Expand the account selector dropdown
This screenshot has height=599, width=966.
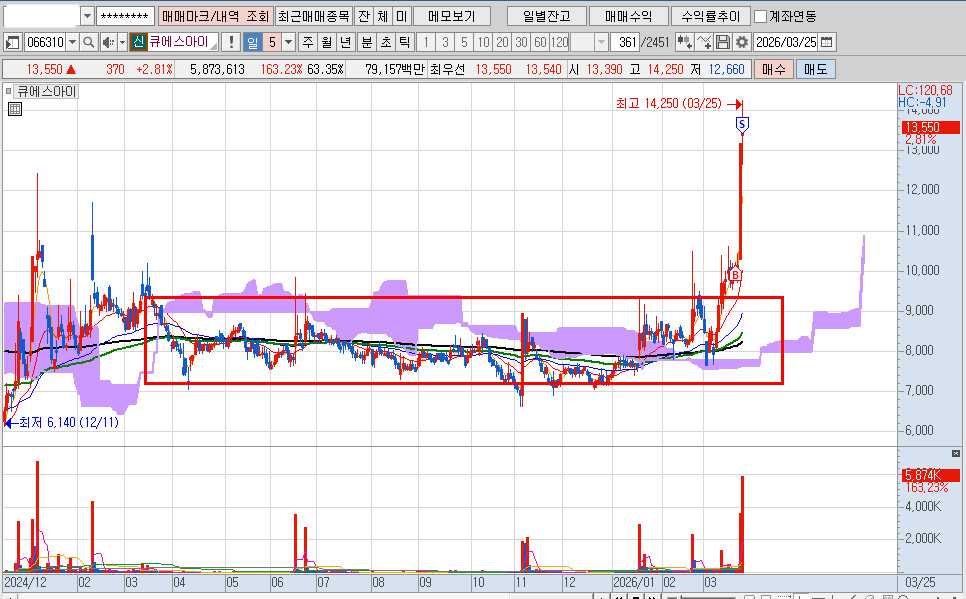86,16
